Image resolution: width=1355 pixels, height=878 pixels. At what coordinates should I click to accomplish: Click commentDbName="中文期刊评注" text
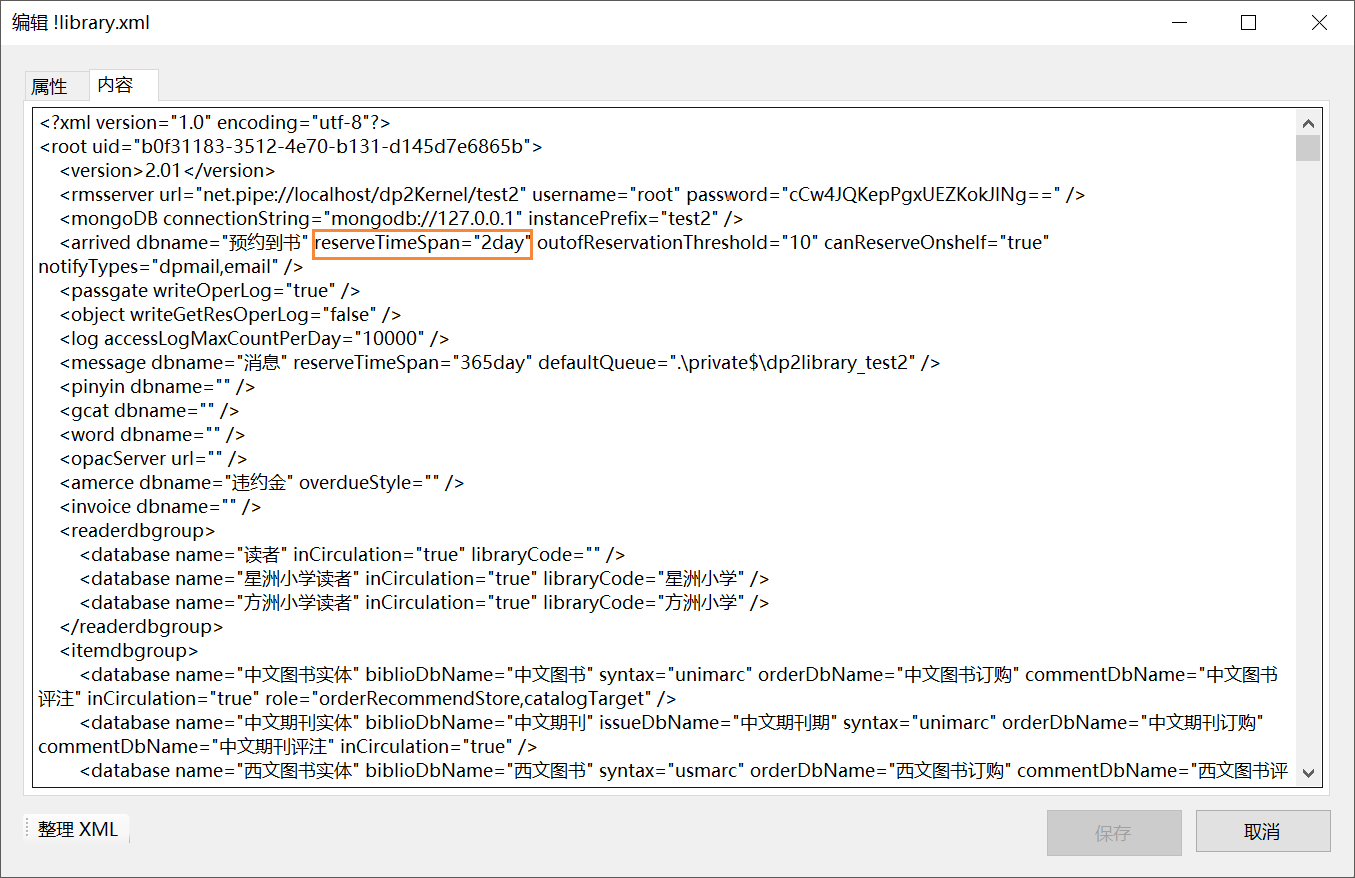pos(187,746)
